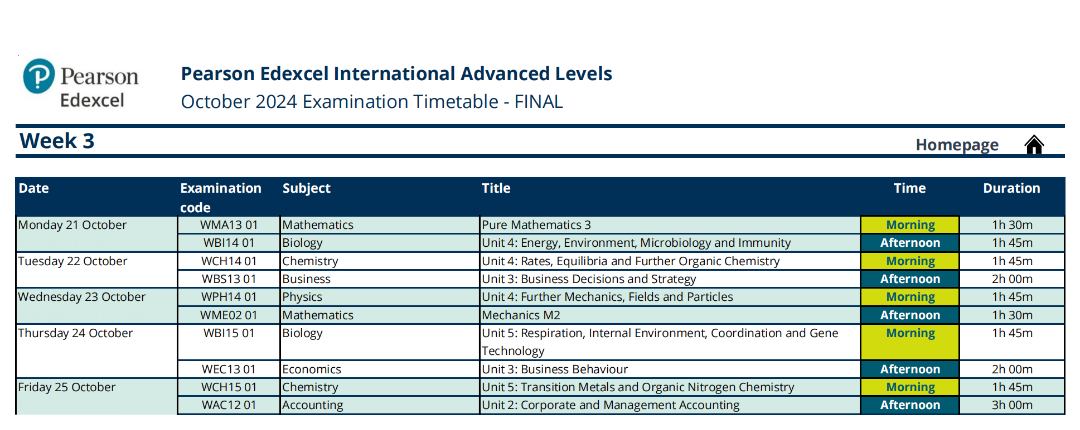Select Unit 4: Energy, Environment, Microbiology title

pyautogui.click(x=670, y=243)
